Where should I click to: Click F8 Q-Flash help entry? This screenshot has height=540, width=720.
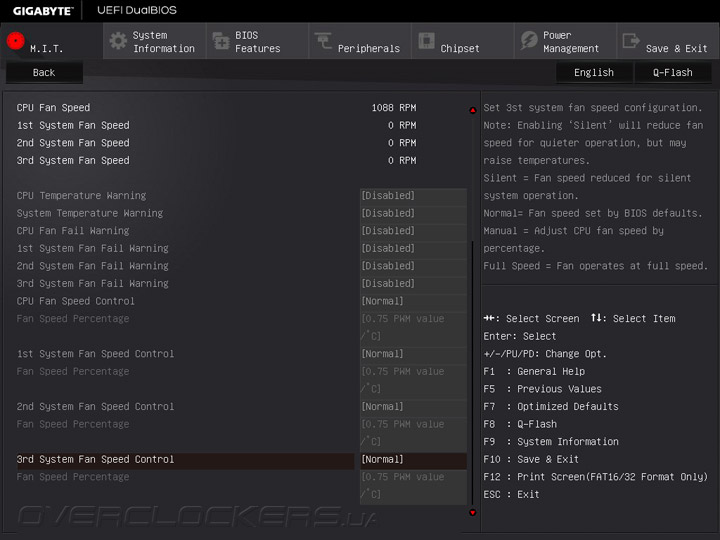pyautogui.click(x=520, y=424)
